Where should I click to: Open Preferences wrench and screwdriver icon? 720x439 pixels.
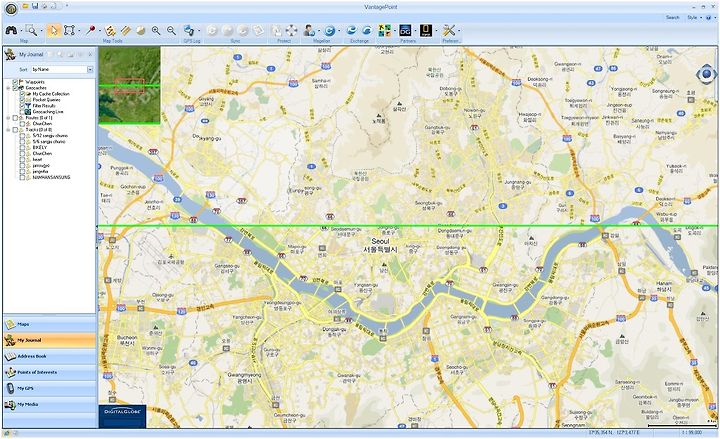tap(449, 30)
